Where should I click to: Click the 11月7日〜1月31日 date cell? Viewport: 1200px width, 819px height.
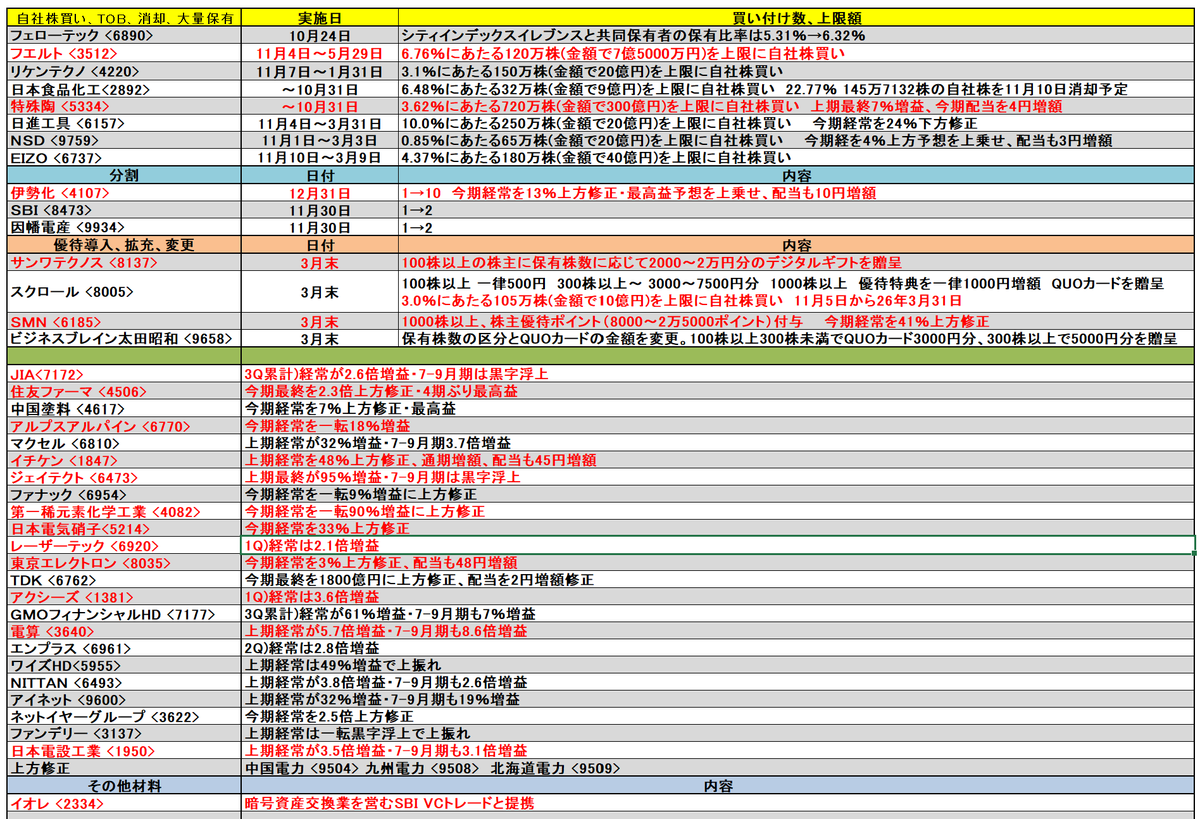[x=320, y=71]
